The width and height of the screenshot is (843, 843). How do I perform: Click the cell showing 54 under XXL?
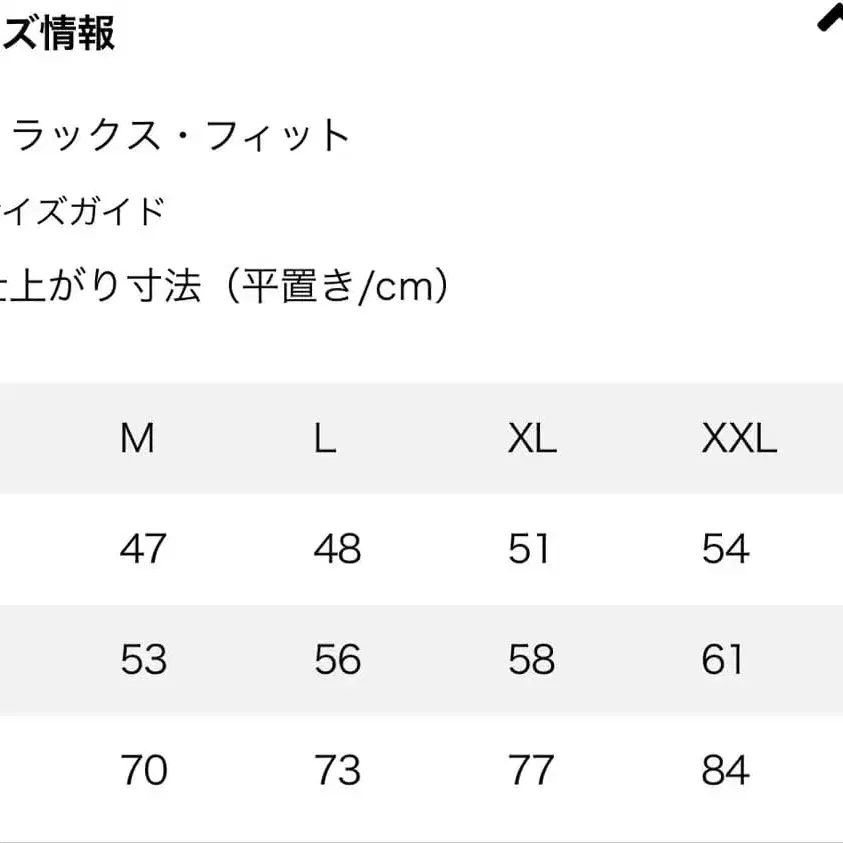pyautogui.click(x=725, y=549)
